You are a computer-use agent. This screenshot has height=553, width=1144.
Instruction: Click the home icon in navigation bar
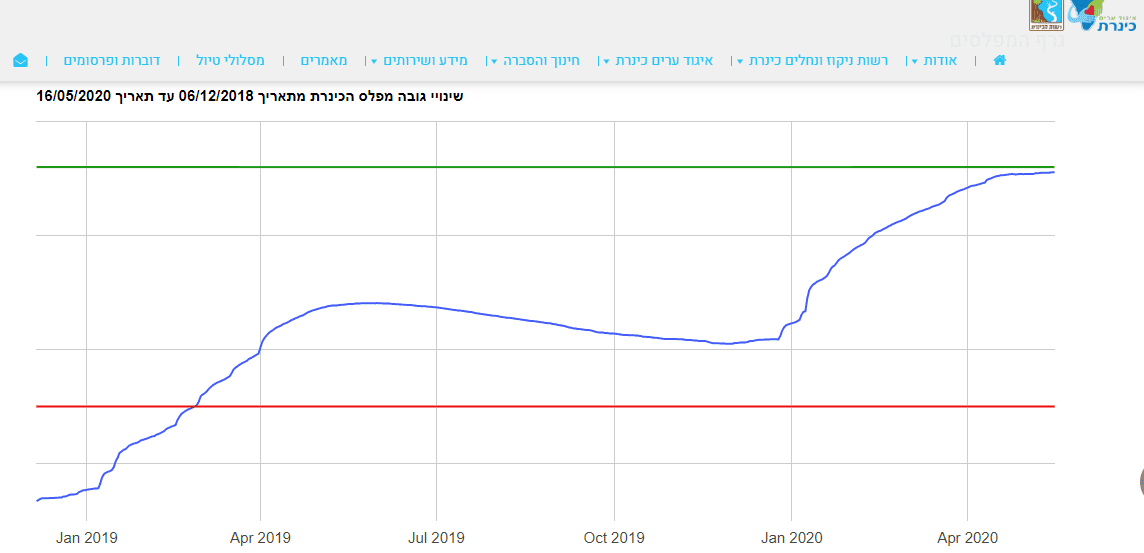point(999,60)
